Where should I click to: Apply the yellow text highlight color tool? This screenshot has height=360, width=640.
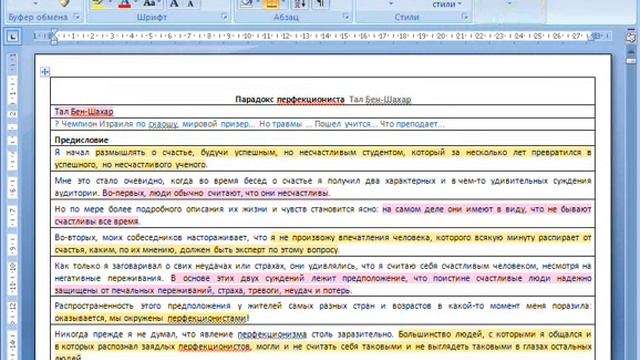97,4
